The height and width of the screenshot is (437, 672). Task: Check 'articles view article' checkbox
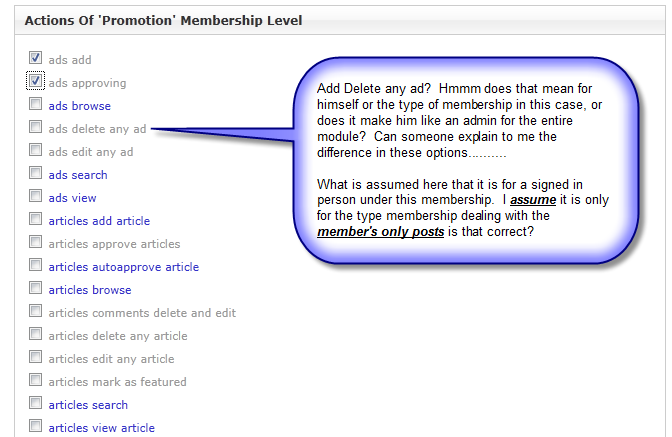point(36,427)
